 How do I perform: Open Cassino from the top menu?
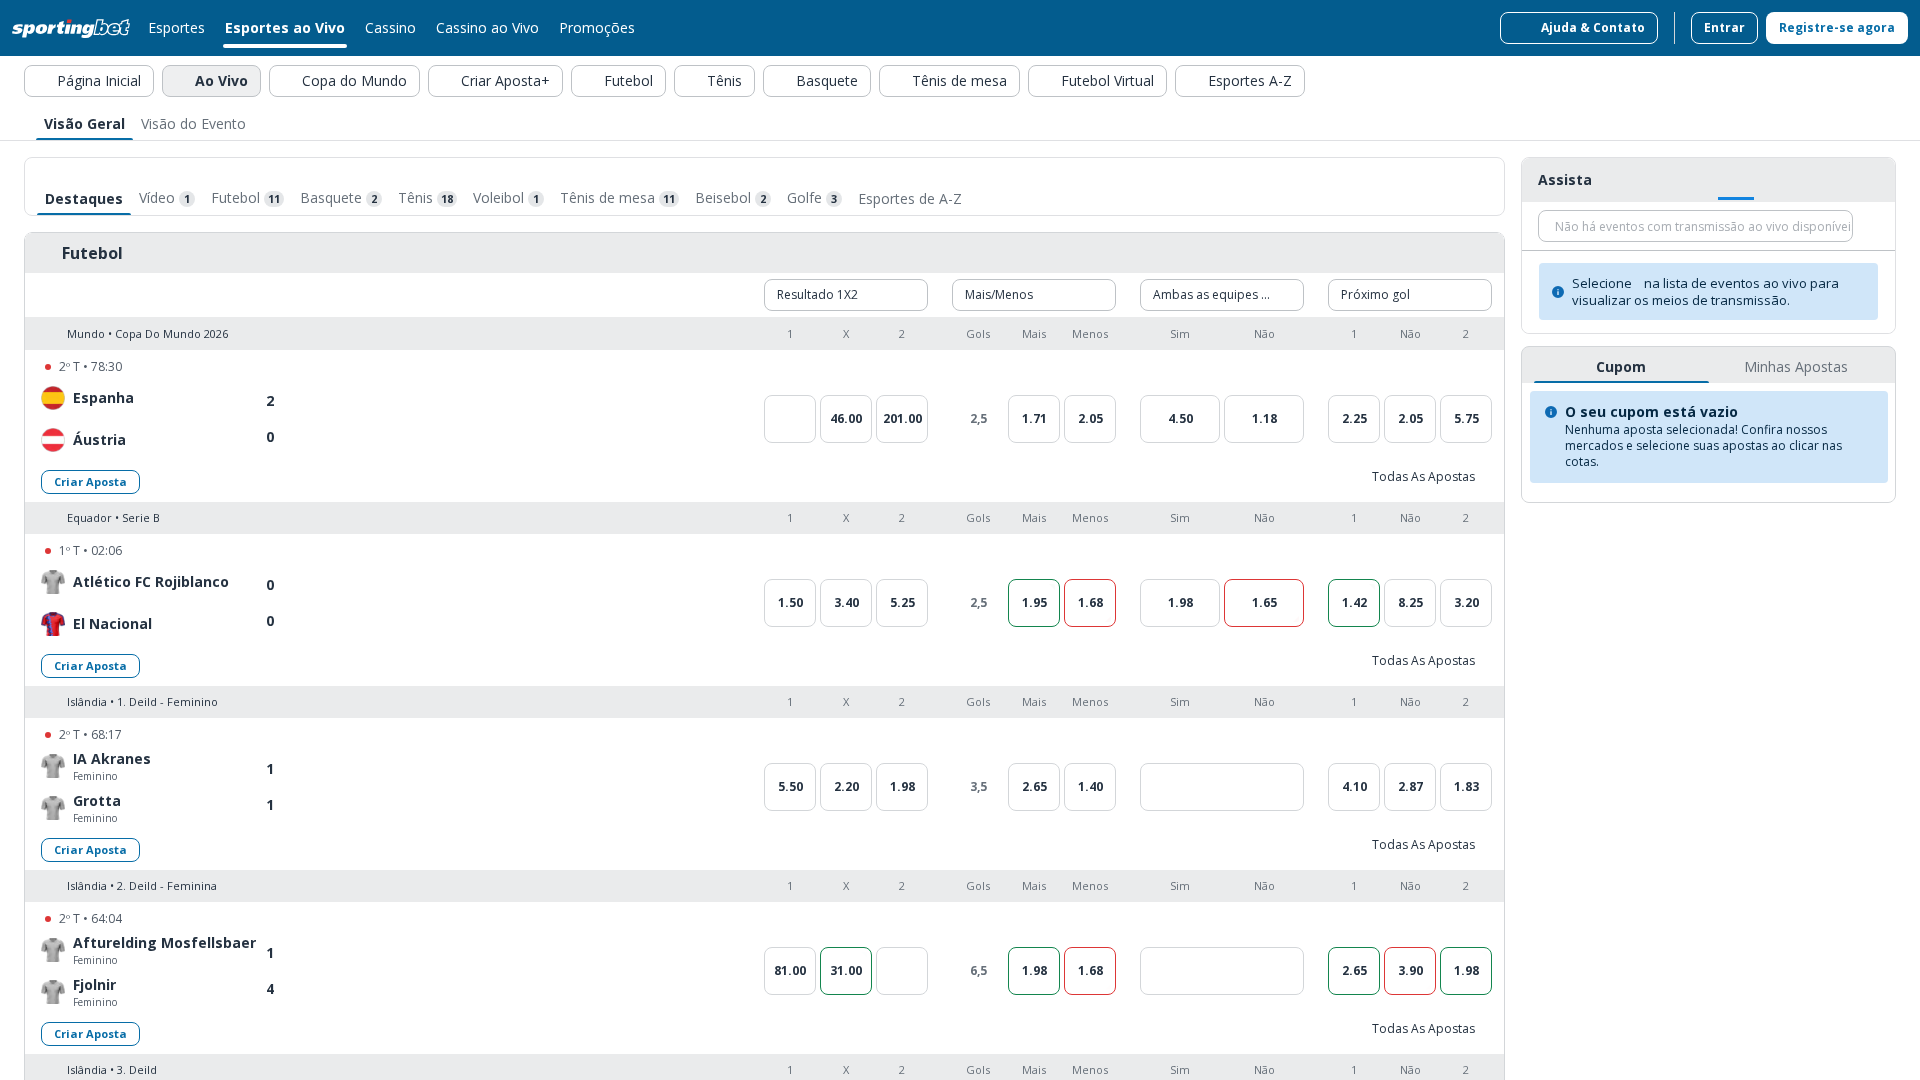point(390,28)
